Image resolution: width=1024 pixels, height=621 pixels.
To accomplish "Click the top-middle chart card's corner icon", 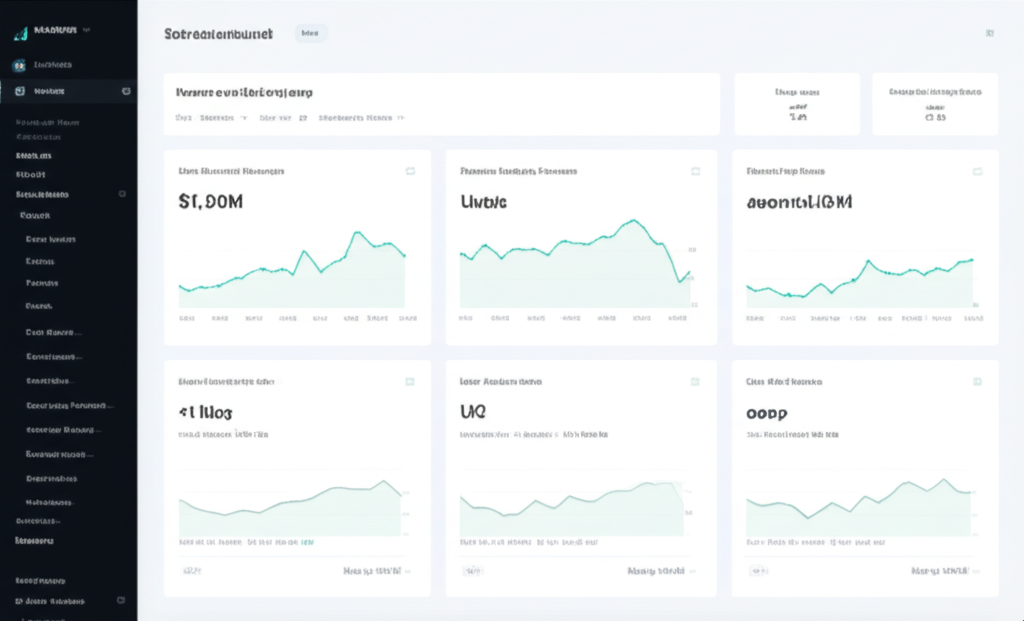I will coord(696,171).
